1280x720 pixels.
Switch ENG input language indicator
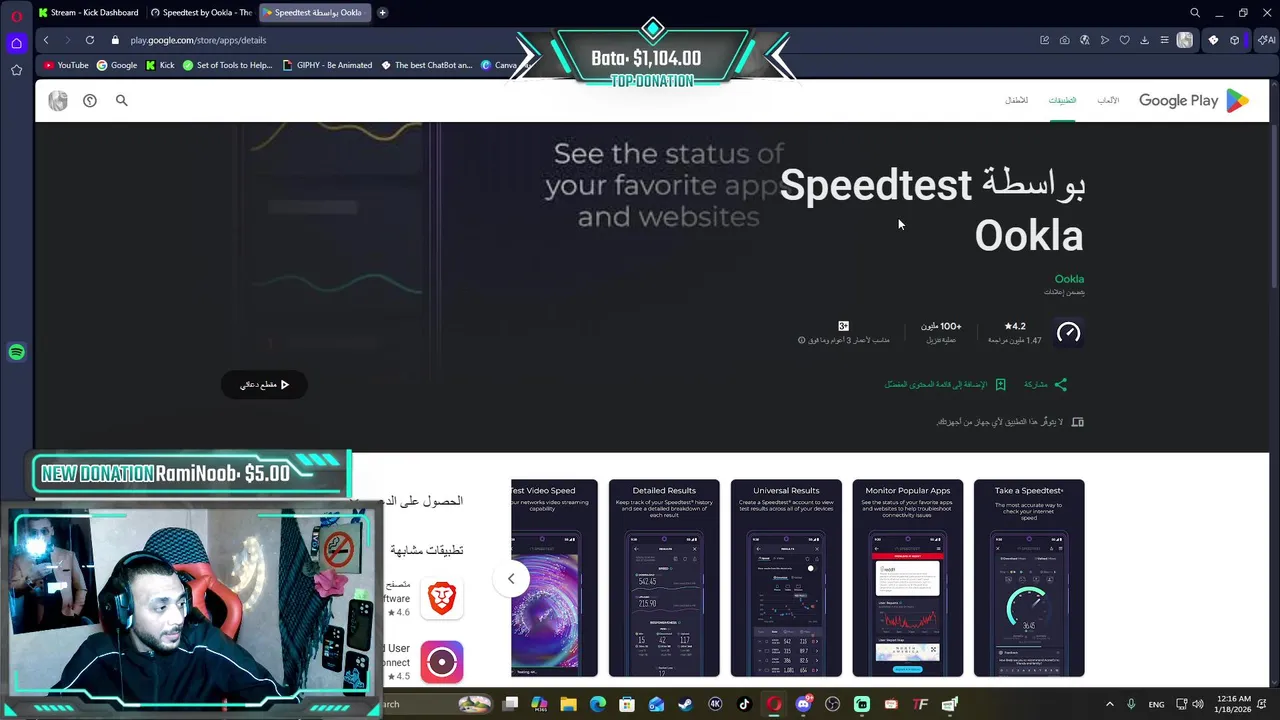[1156, 704]
